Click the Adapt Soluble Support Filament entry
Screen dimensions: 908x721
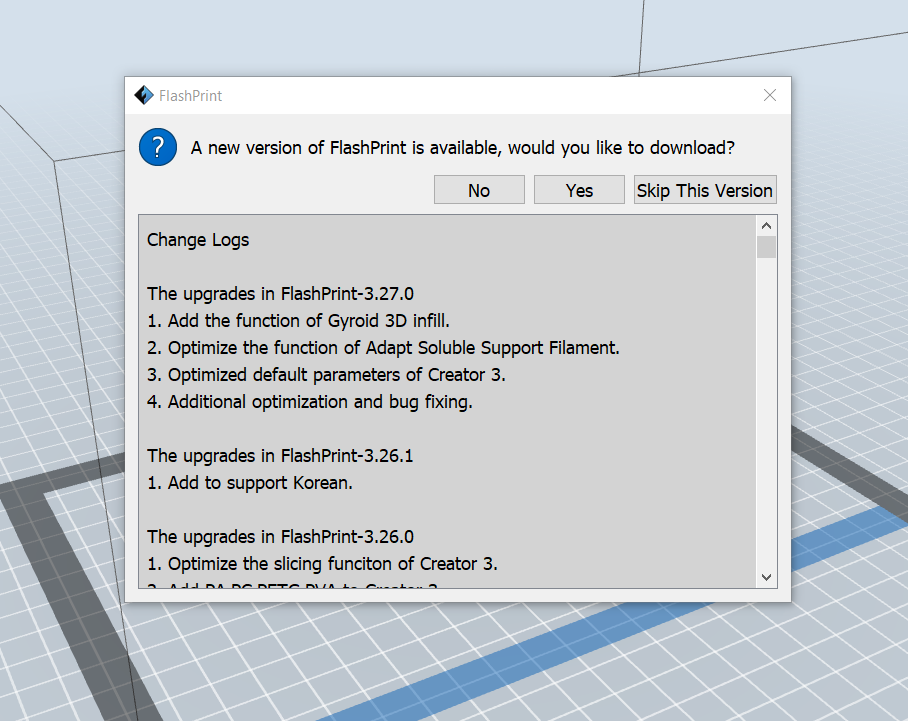[x=384, y=348]
